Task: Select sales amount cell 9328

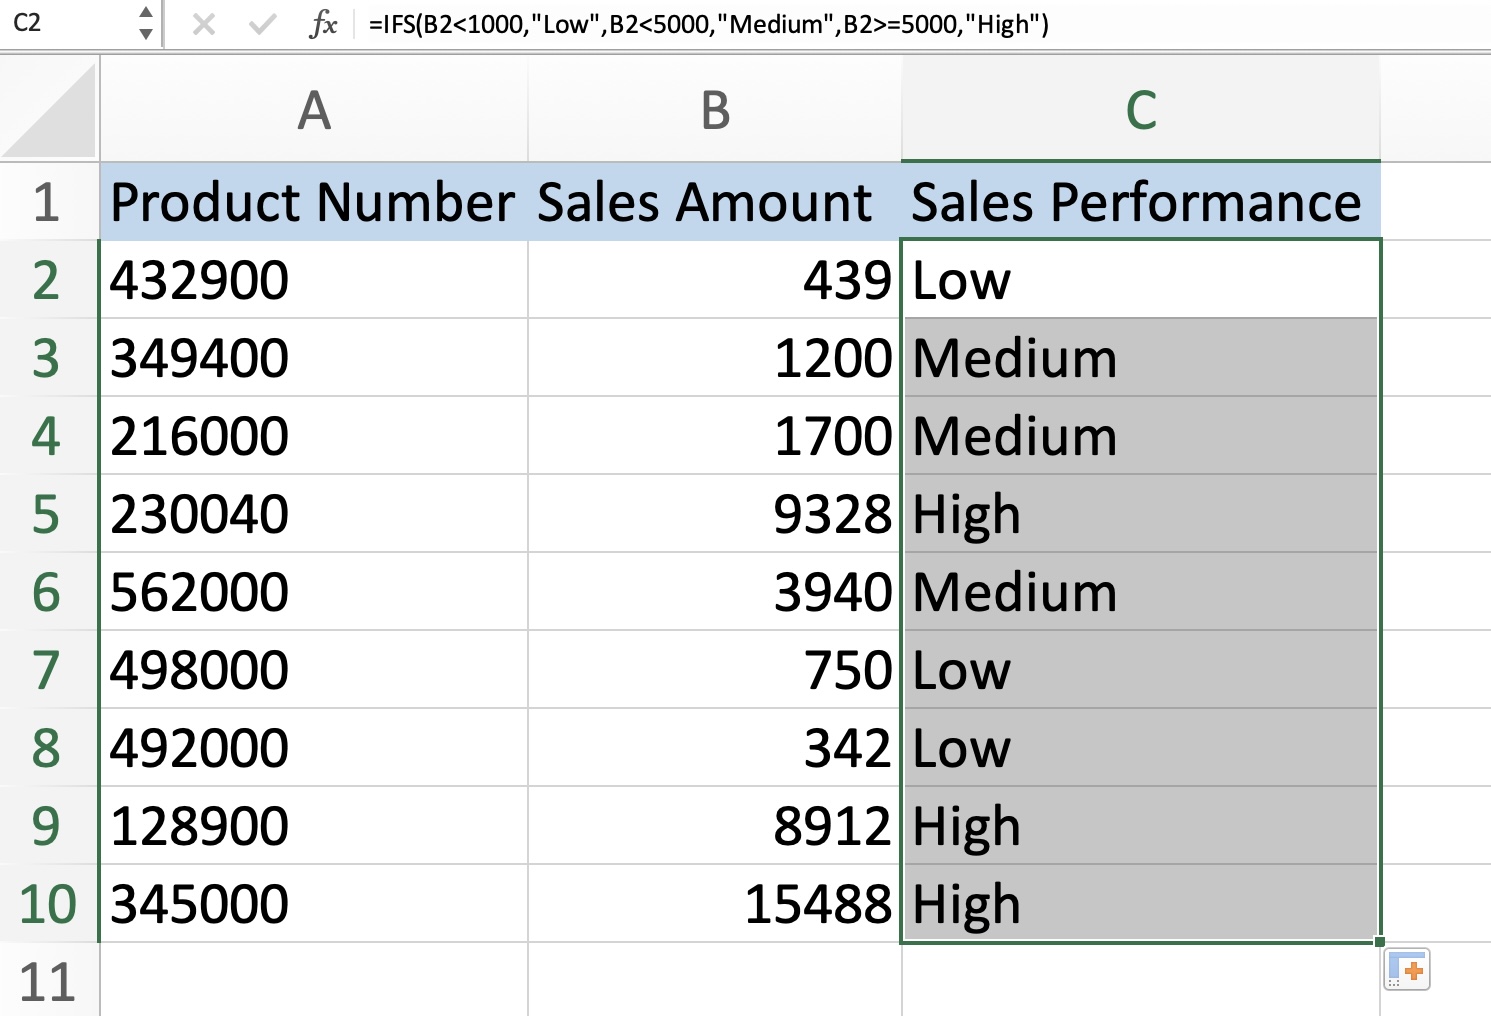Action: coord(715,514)
